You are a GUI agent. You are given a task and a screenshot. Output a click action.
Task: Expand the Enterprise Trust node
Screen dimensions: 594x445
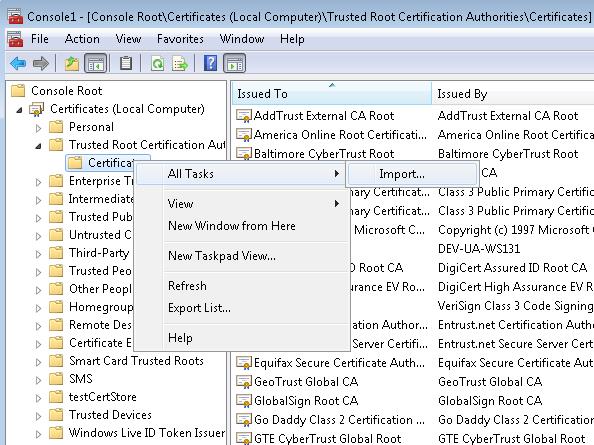38,182
